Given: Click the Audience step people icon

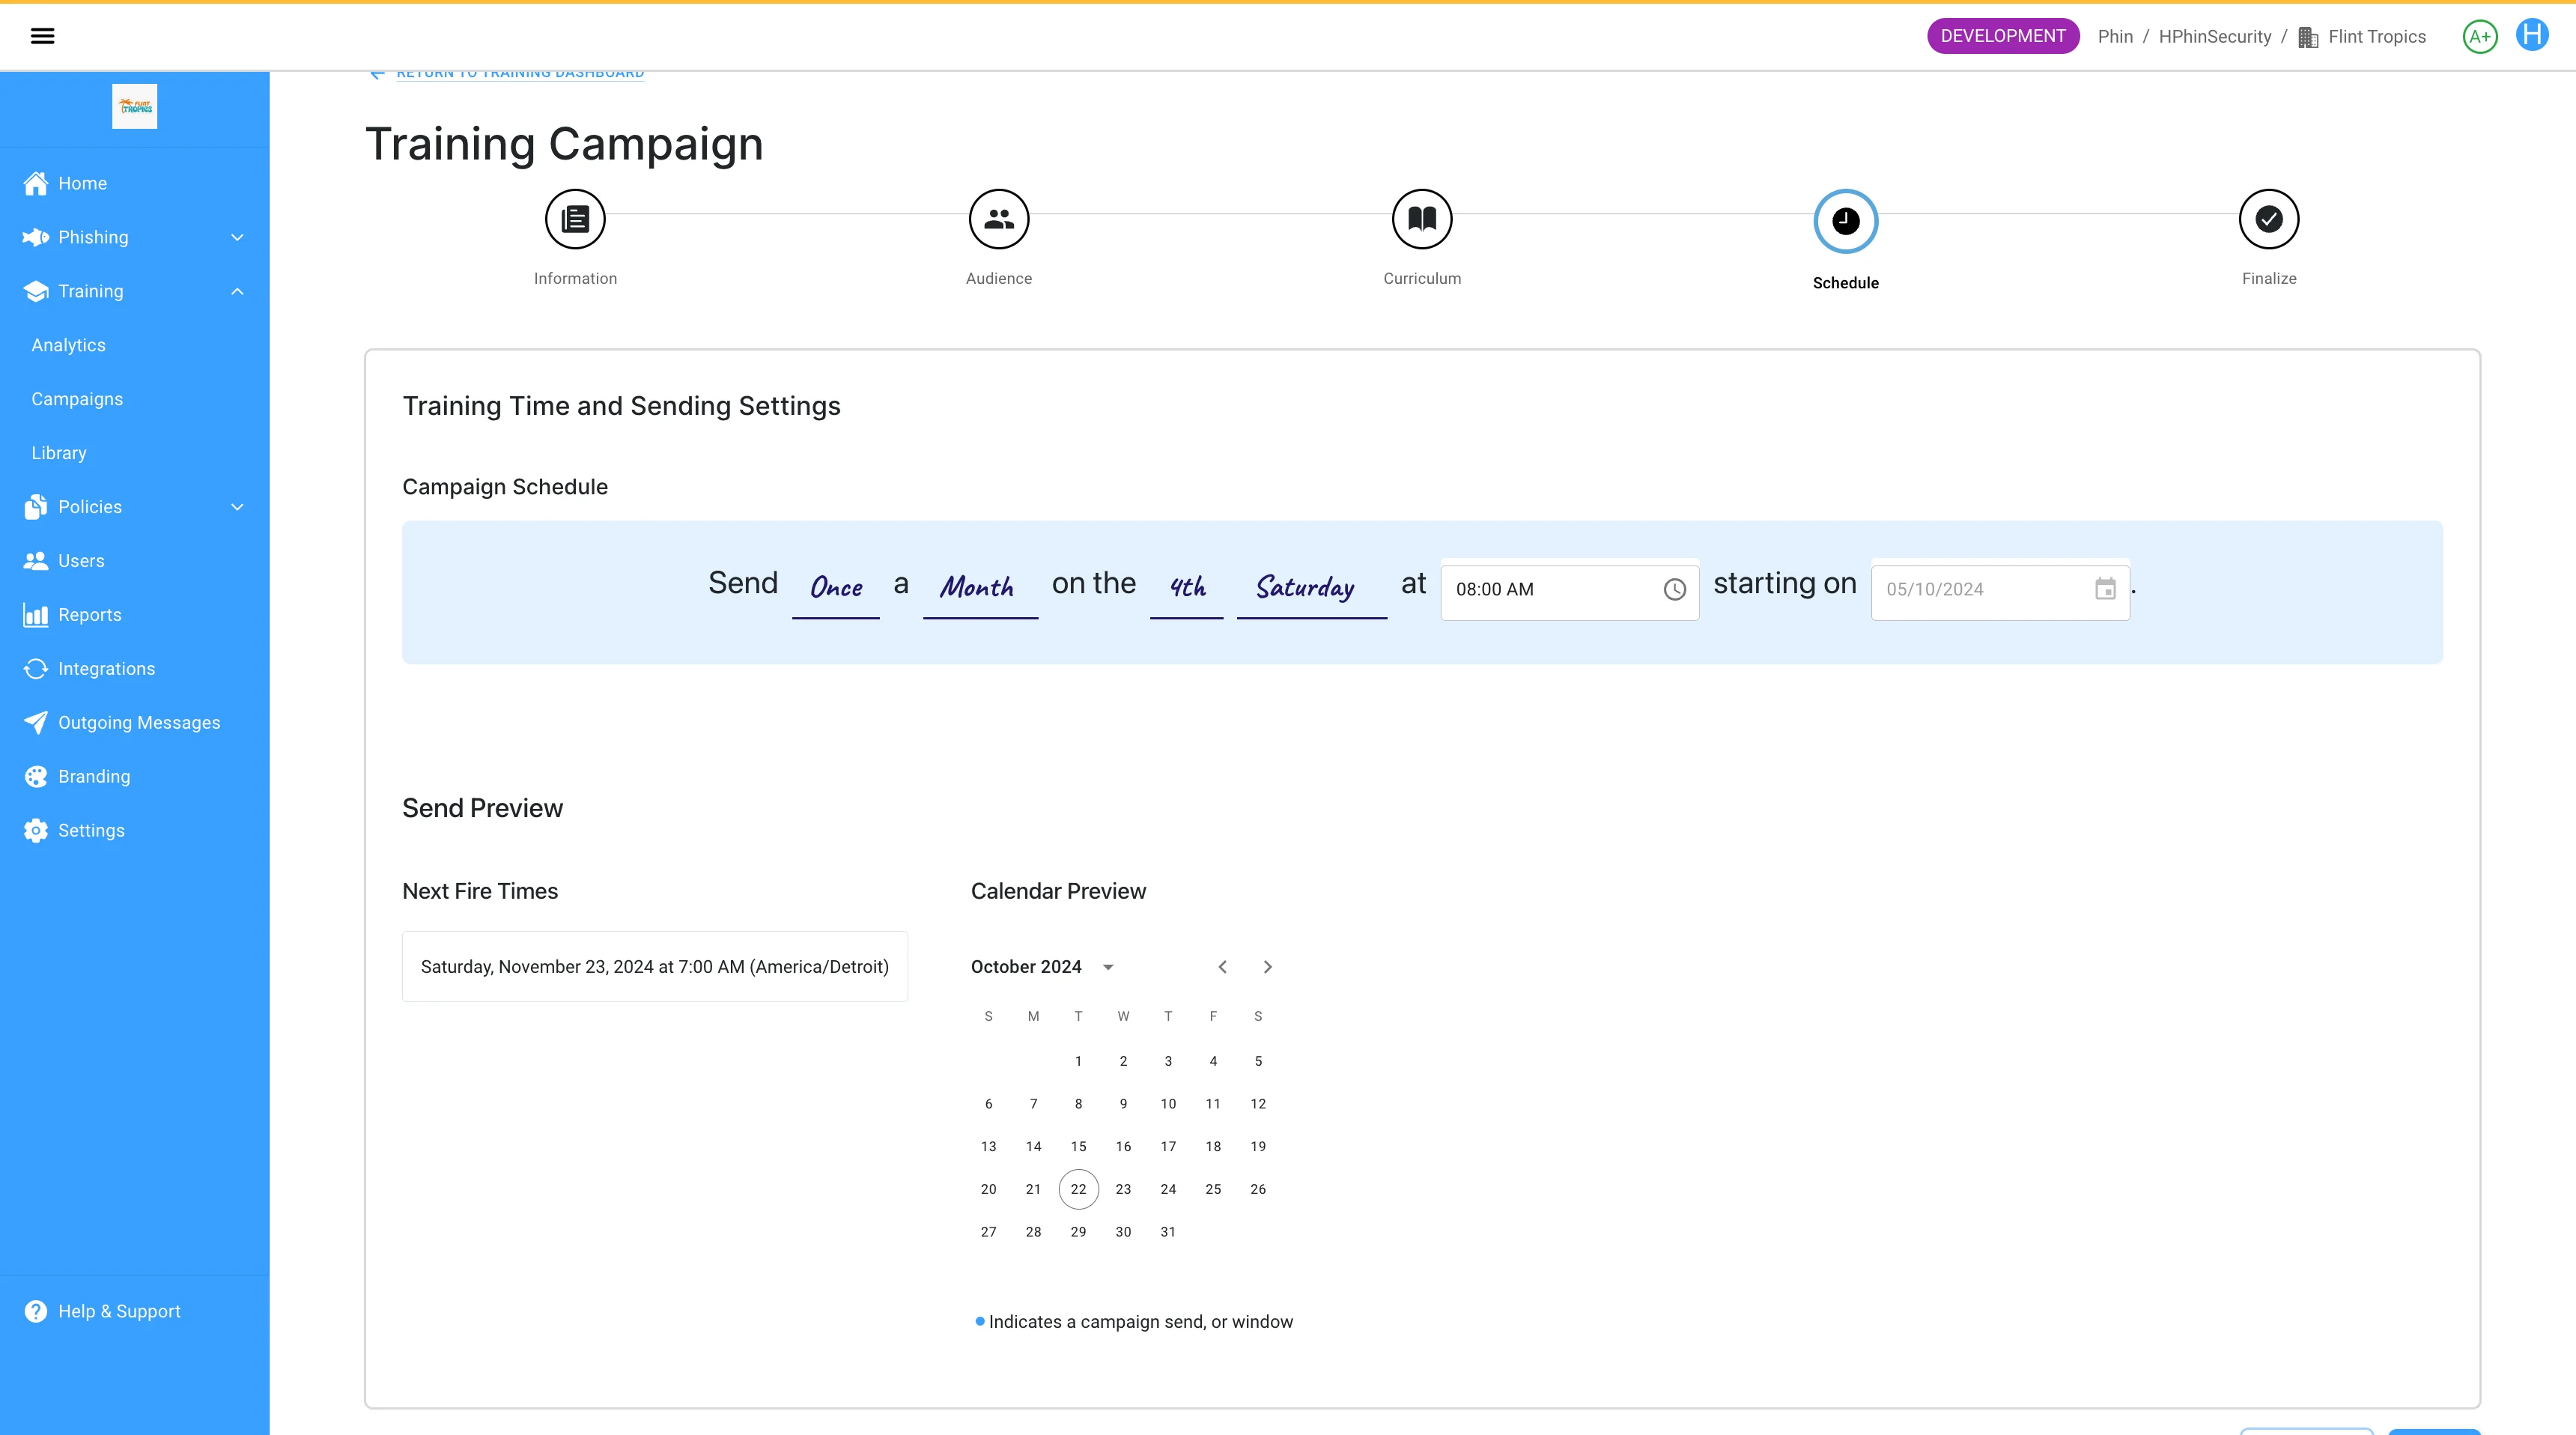Looking at the screenshot, I should 998,219.
